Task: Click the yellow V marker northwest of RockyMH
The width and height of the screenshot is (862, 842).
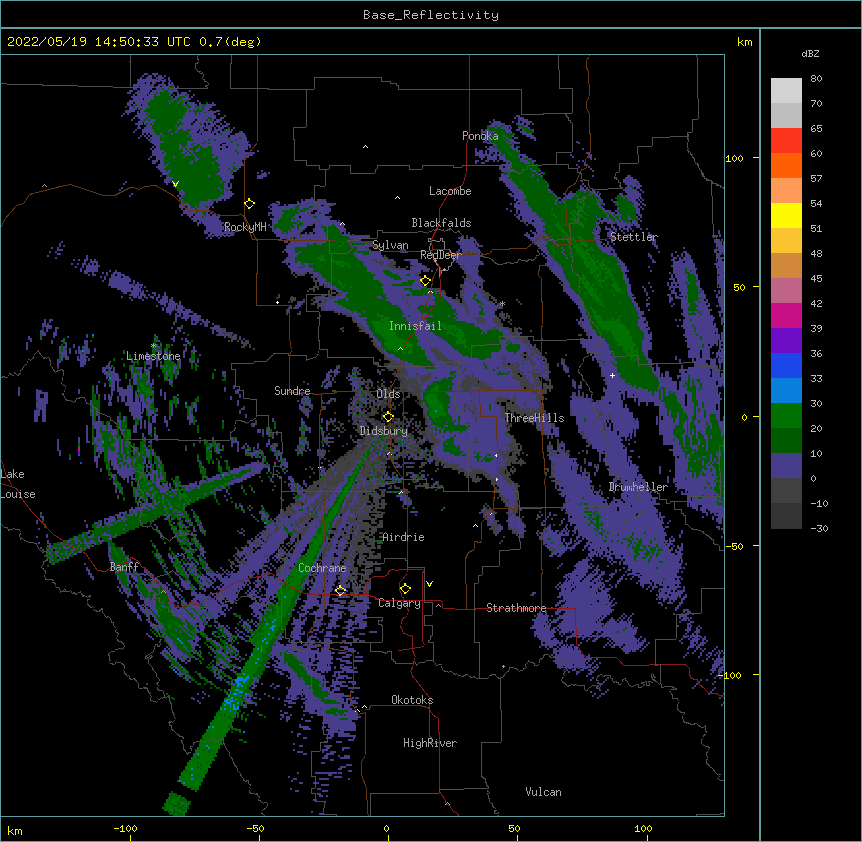Action: pos(175,184)
